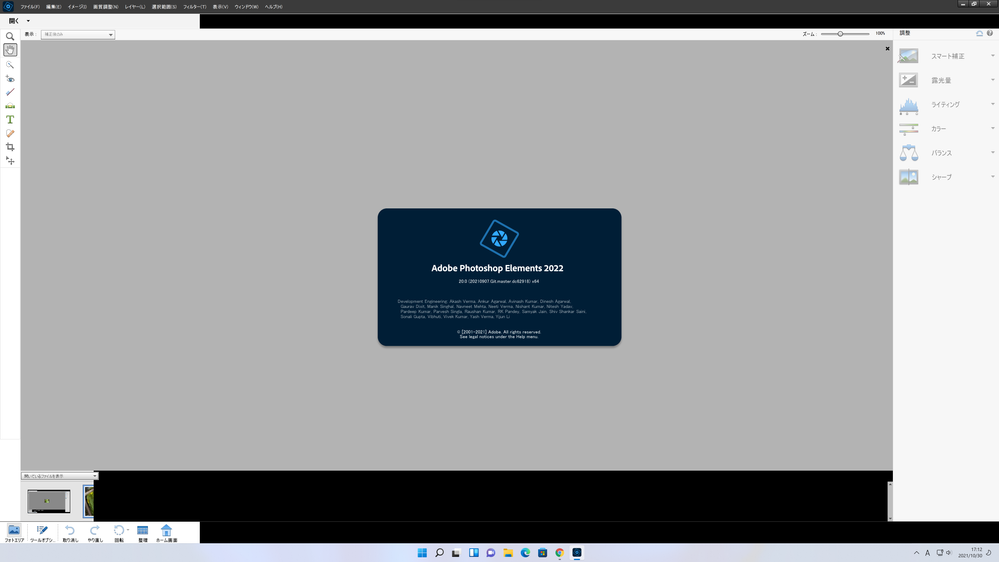Open the Photo Bin file filter dropdown

tap(59, 476)
